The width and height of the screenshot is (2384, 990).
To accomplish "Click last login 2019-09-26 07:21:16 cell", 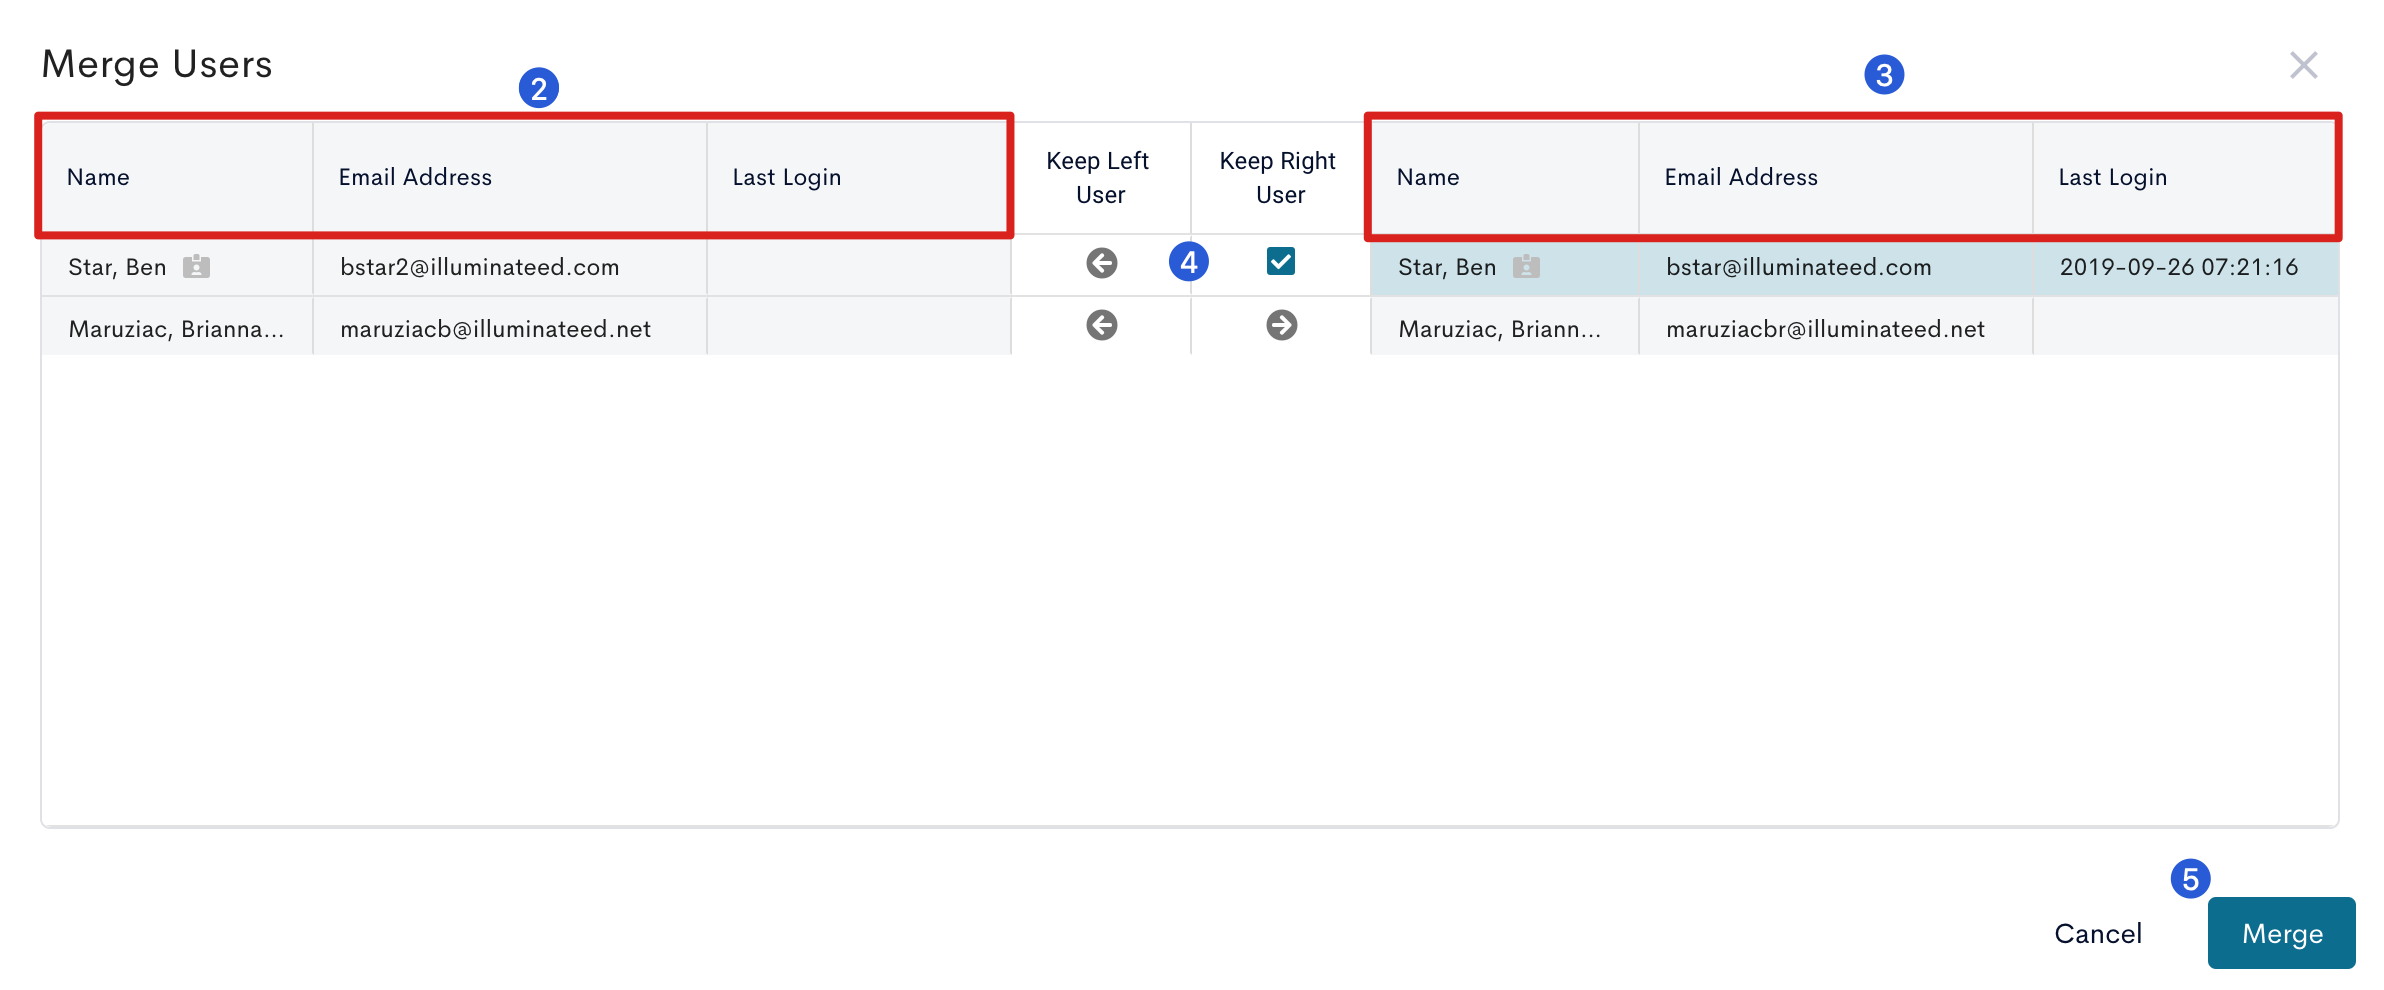I will pyautogui.click(x=2185, y=266).
